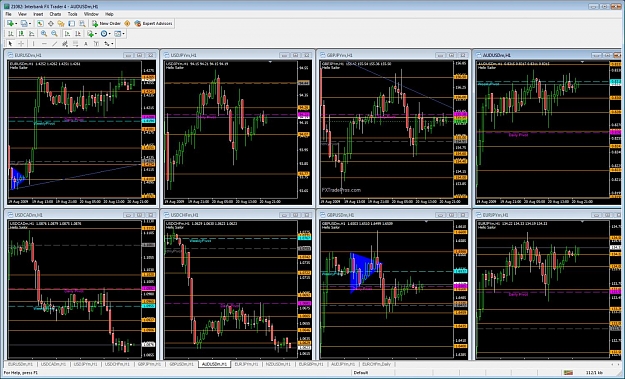625x379 pixels.
Task: Switch to the NZDUSDm,H1 bottom tab
Action: (278, 364)
